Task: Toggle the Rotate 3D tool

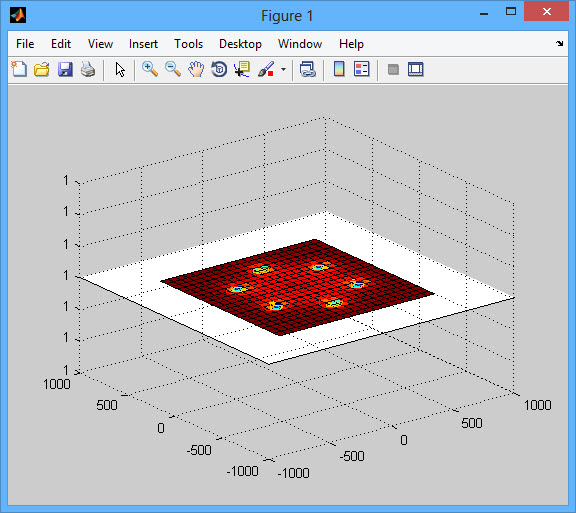Action: [219, 69]
